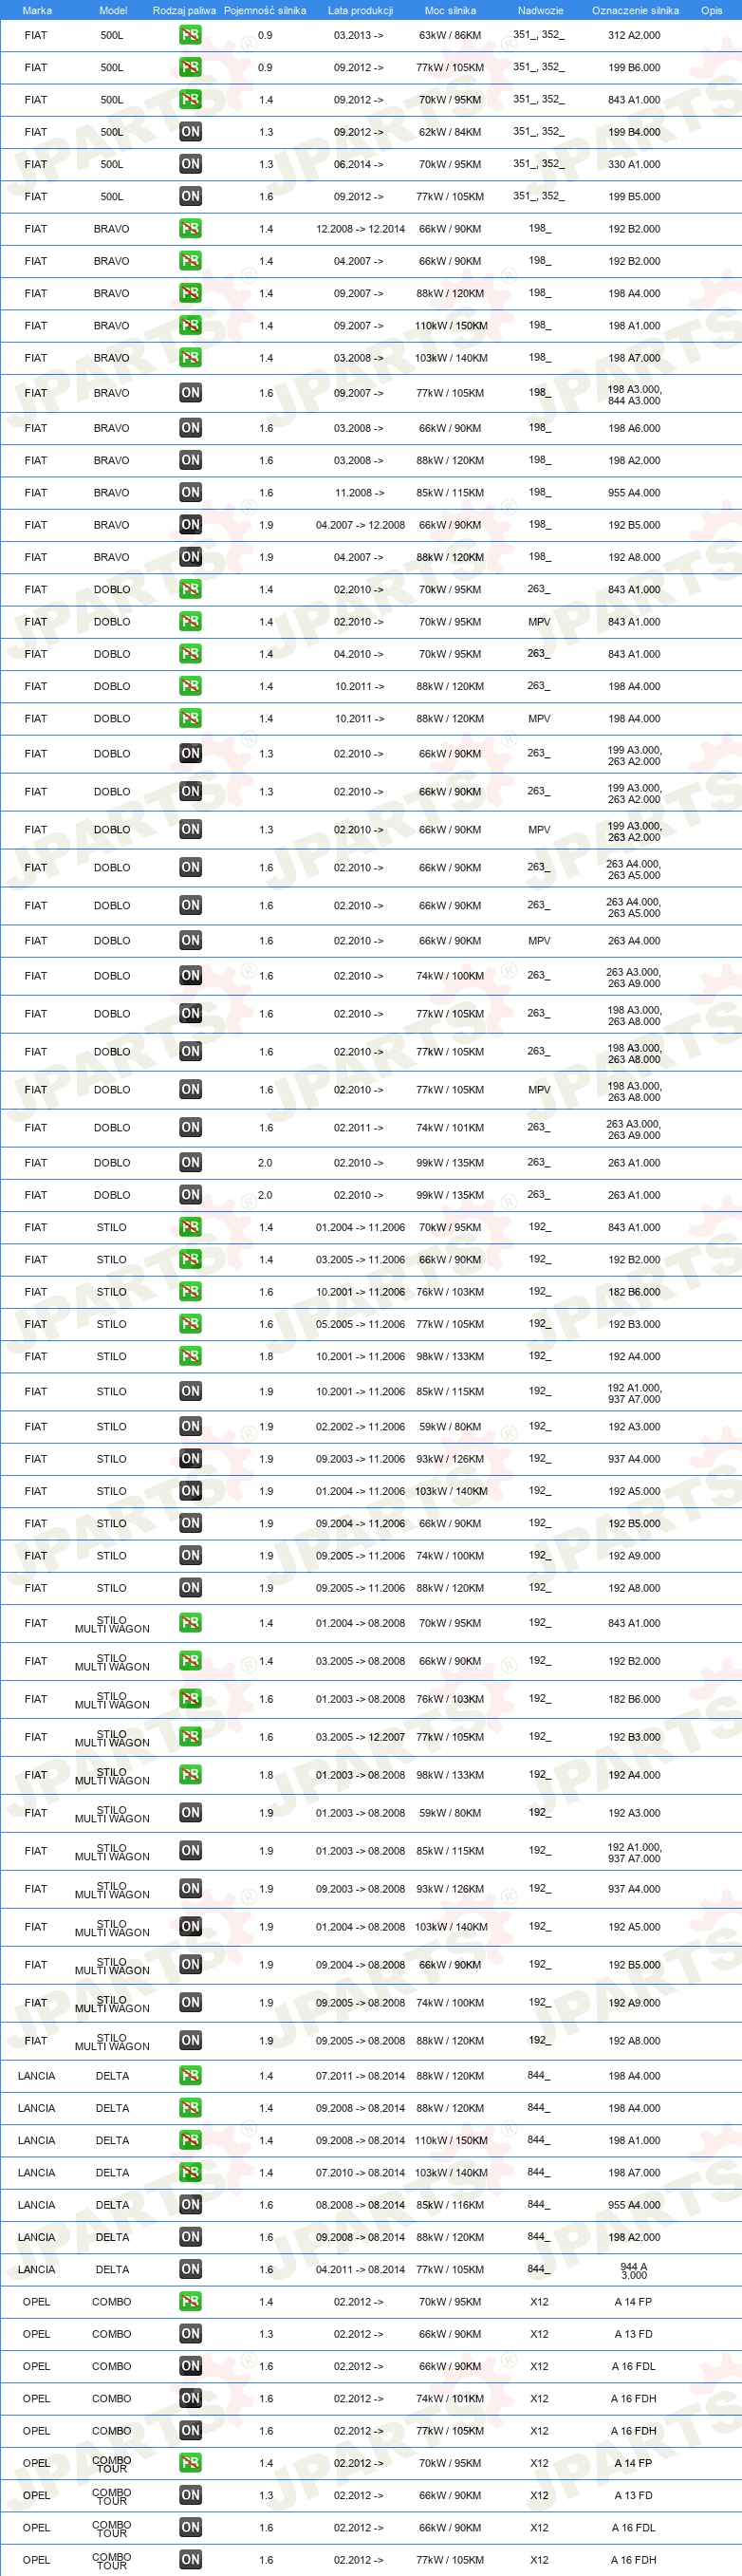Select the Rodzaj paliwa column header
This screenshot has height=2576, width=742.
[184, 10]
